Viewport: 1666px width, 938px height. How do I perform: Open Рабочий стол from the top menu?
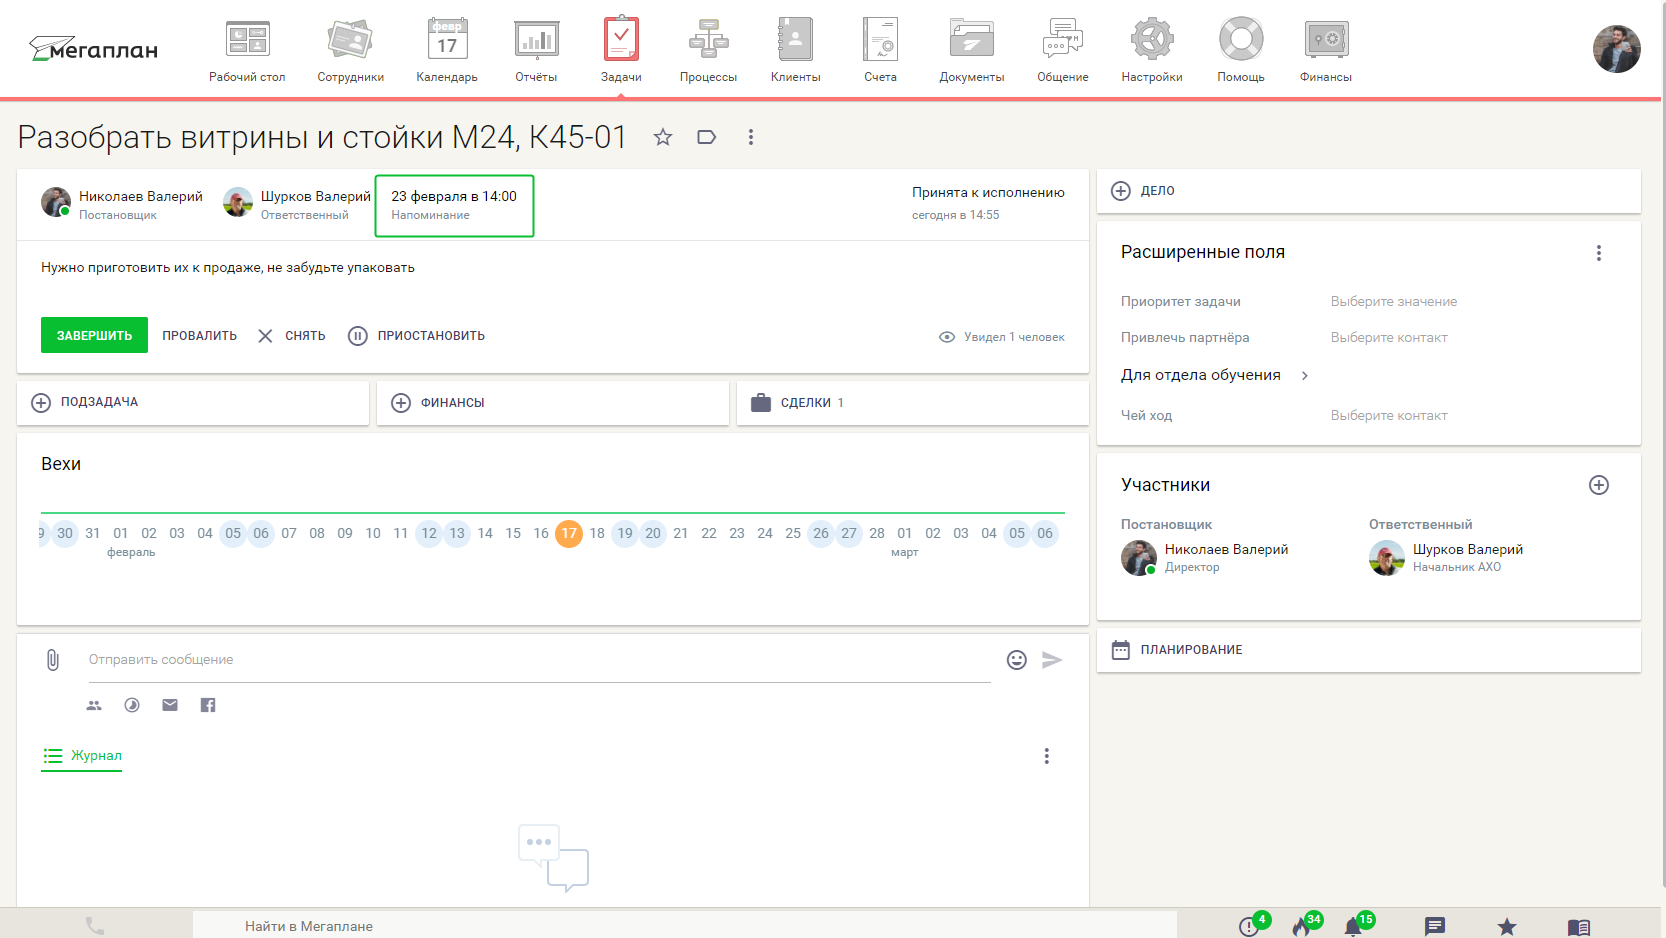(247, 50)
